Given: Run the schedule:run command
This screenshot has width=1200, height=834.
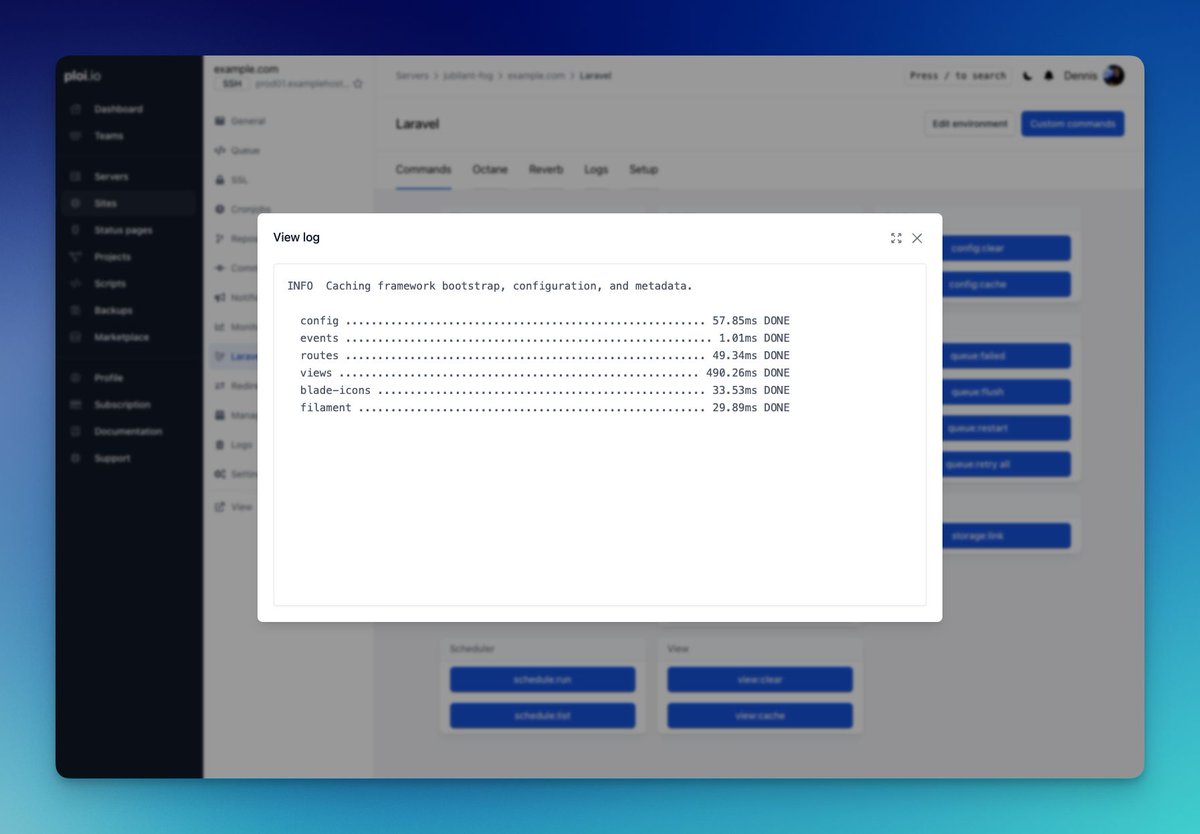Looking at the screenshot, I should pos(542,680).
